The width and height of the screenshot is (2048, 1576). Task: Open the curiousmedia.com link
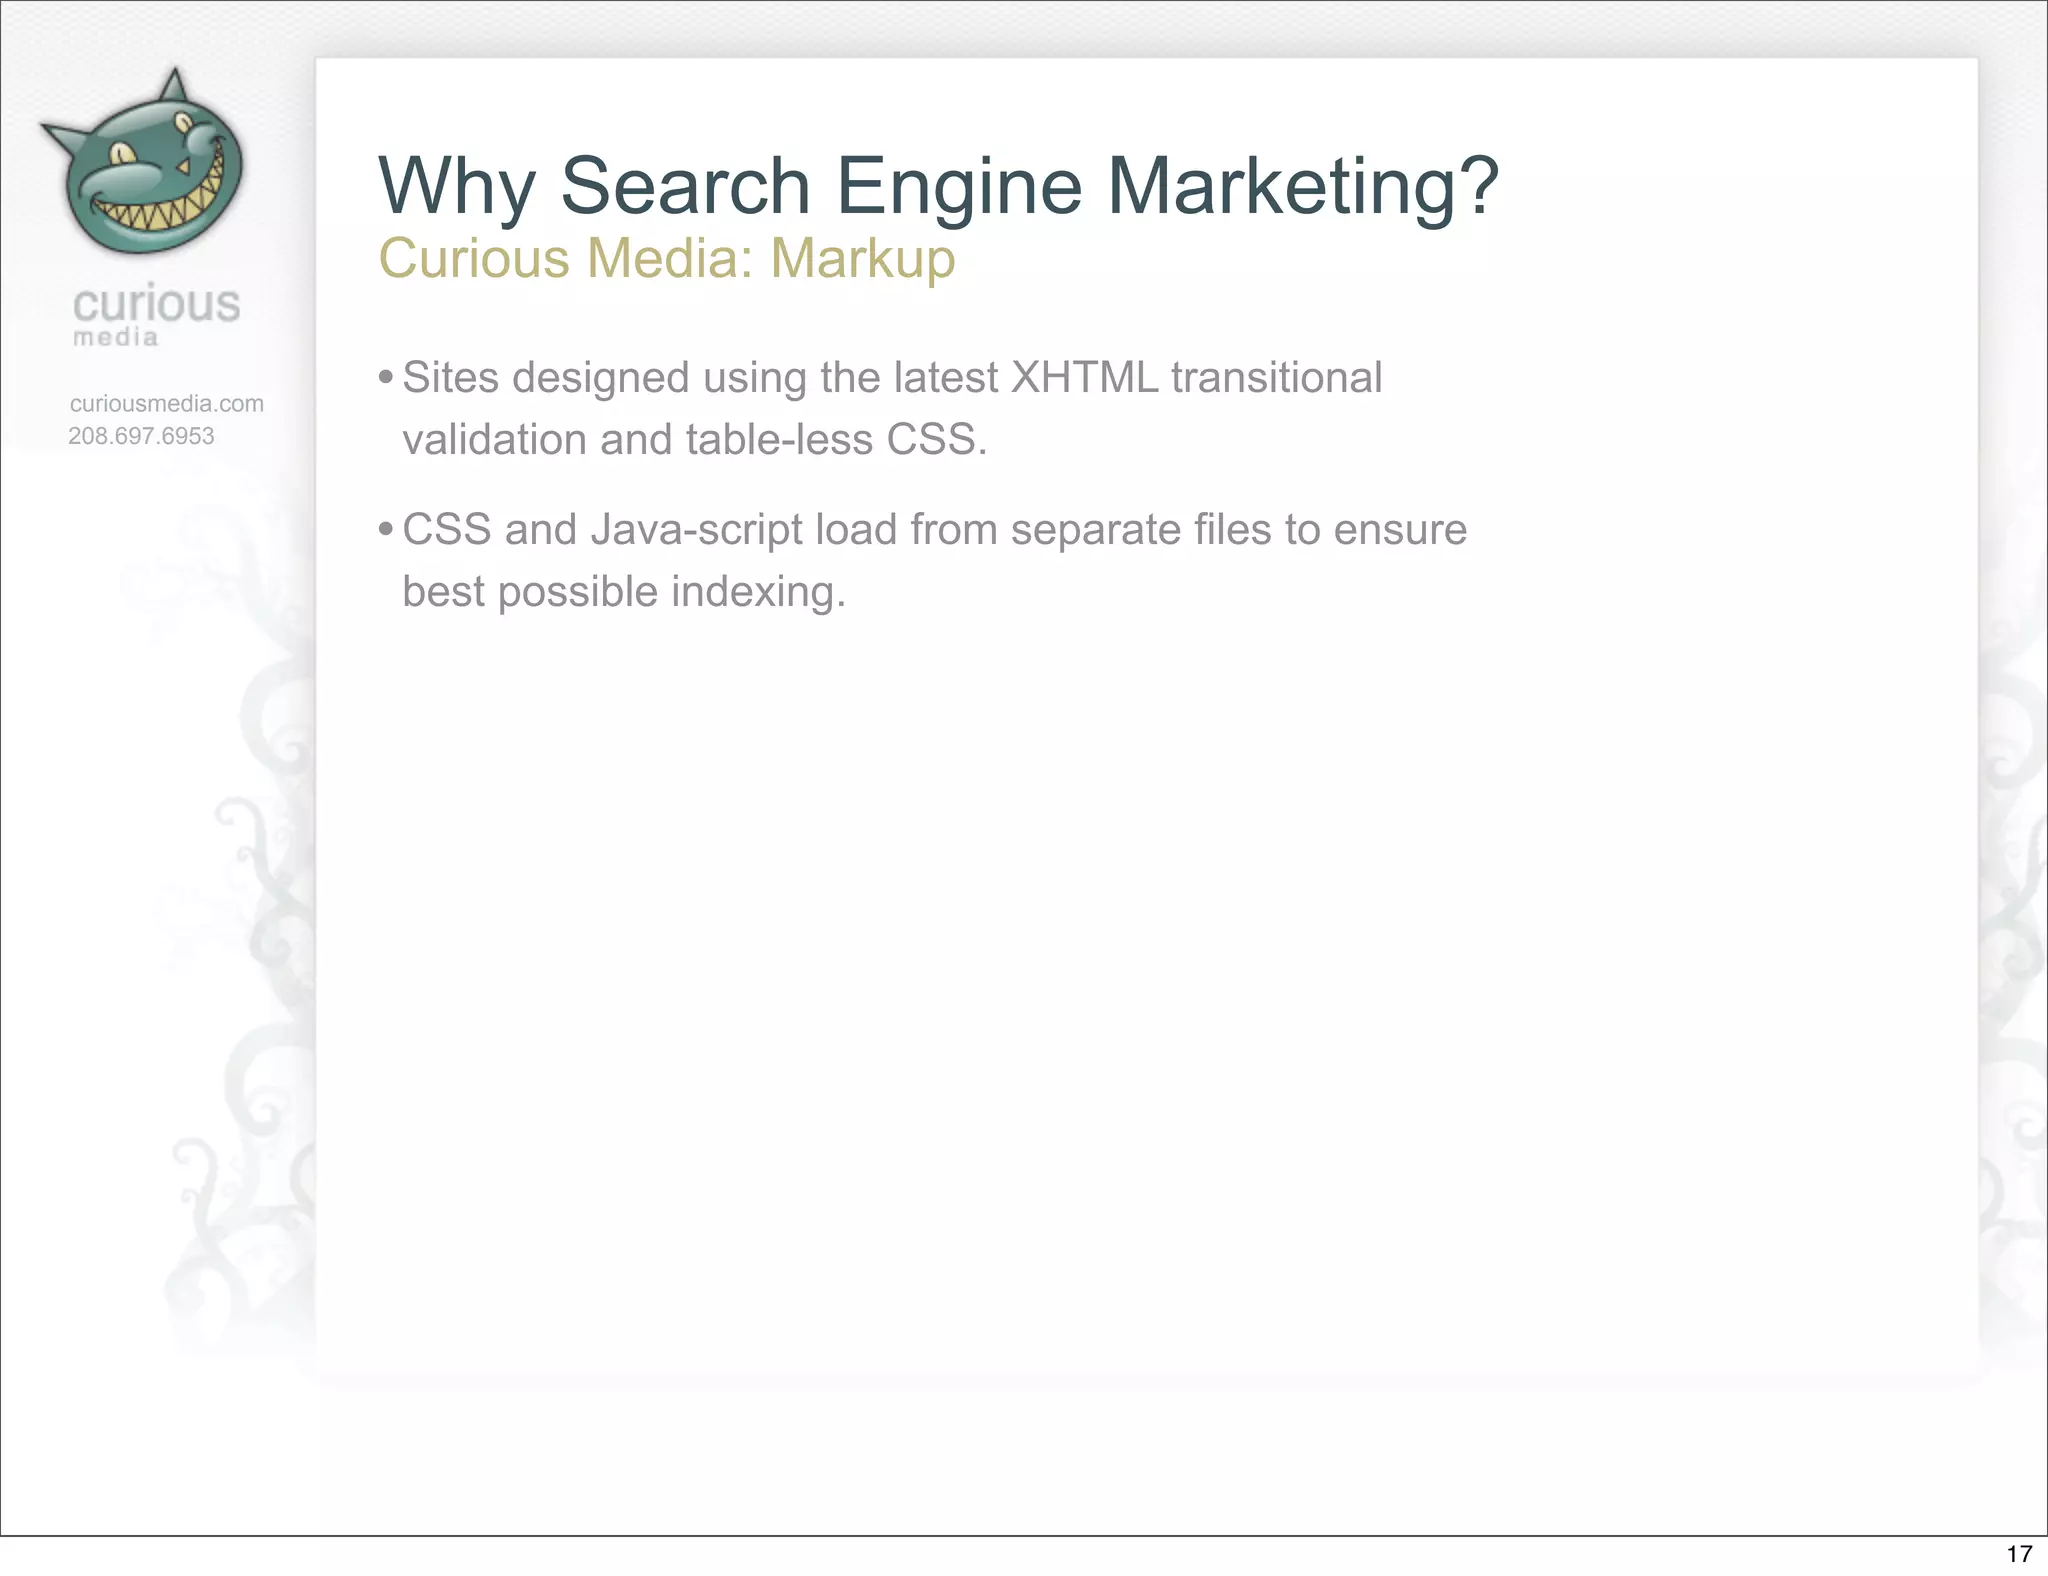167,404
